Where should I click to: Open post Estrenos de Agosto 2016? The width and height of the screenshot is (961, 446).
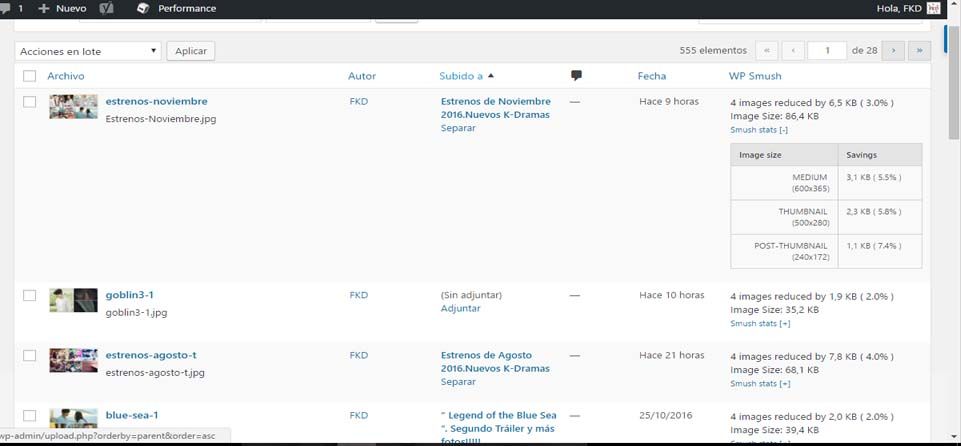coord(495,361)
